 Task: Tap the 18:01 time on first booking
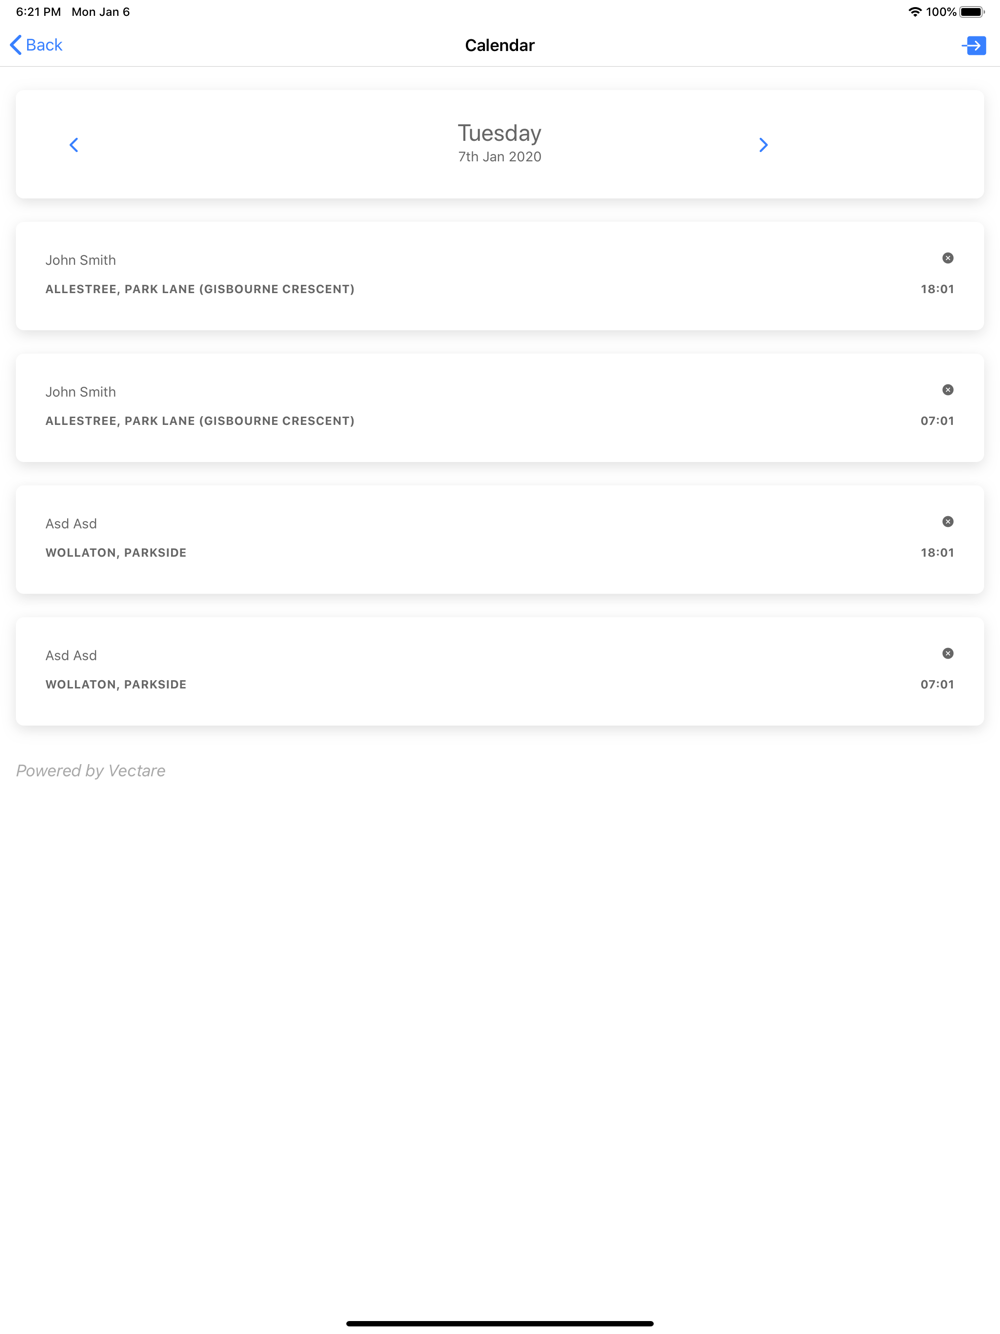[937, 289]
